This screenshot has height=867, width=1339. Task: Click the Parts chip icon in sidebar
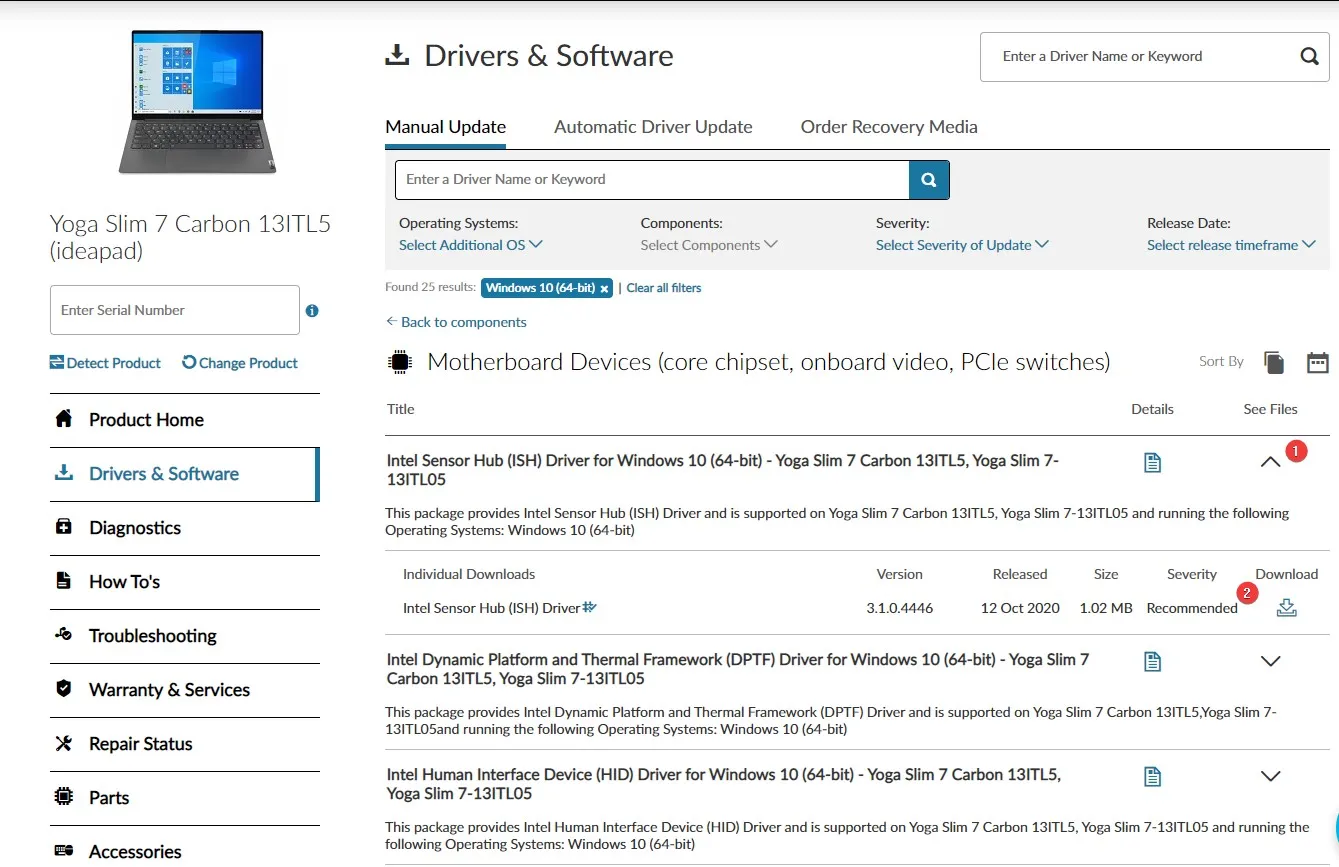click(64, 797)
